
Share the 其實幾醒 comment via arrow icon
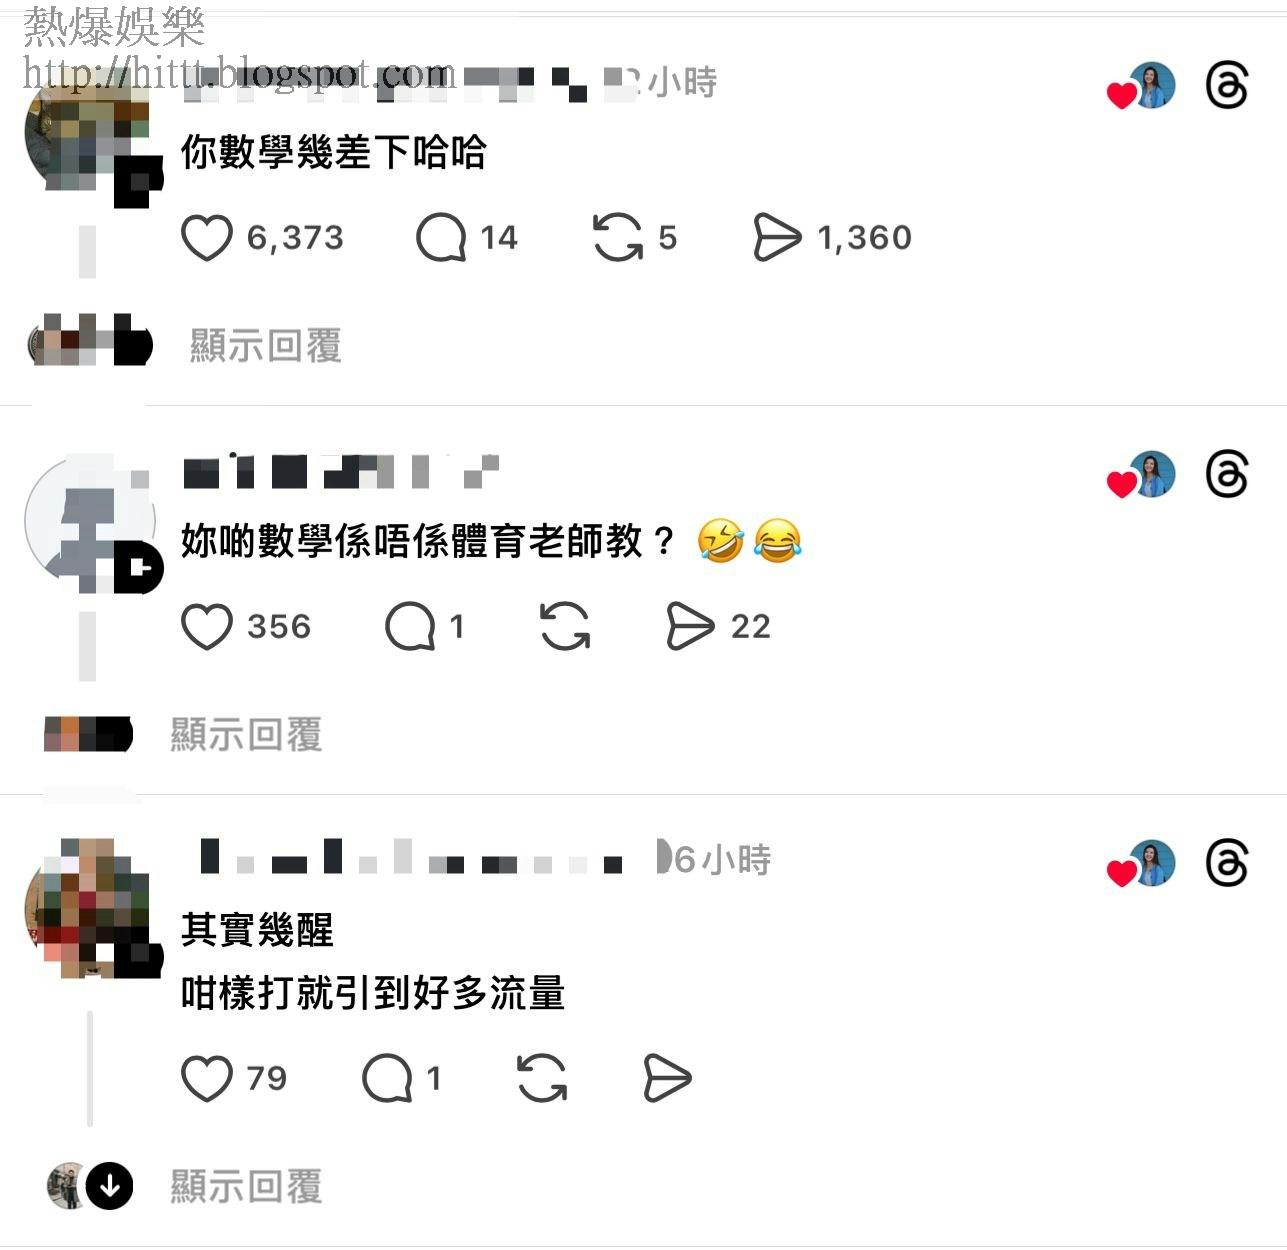tap(667, 1079)
